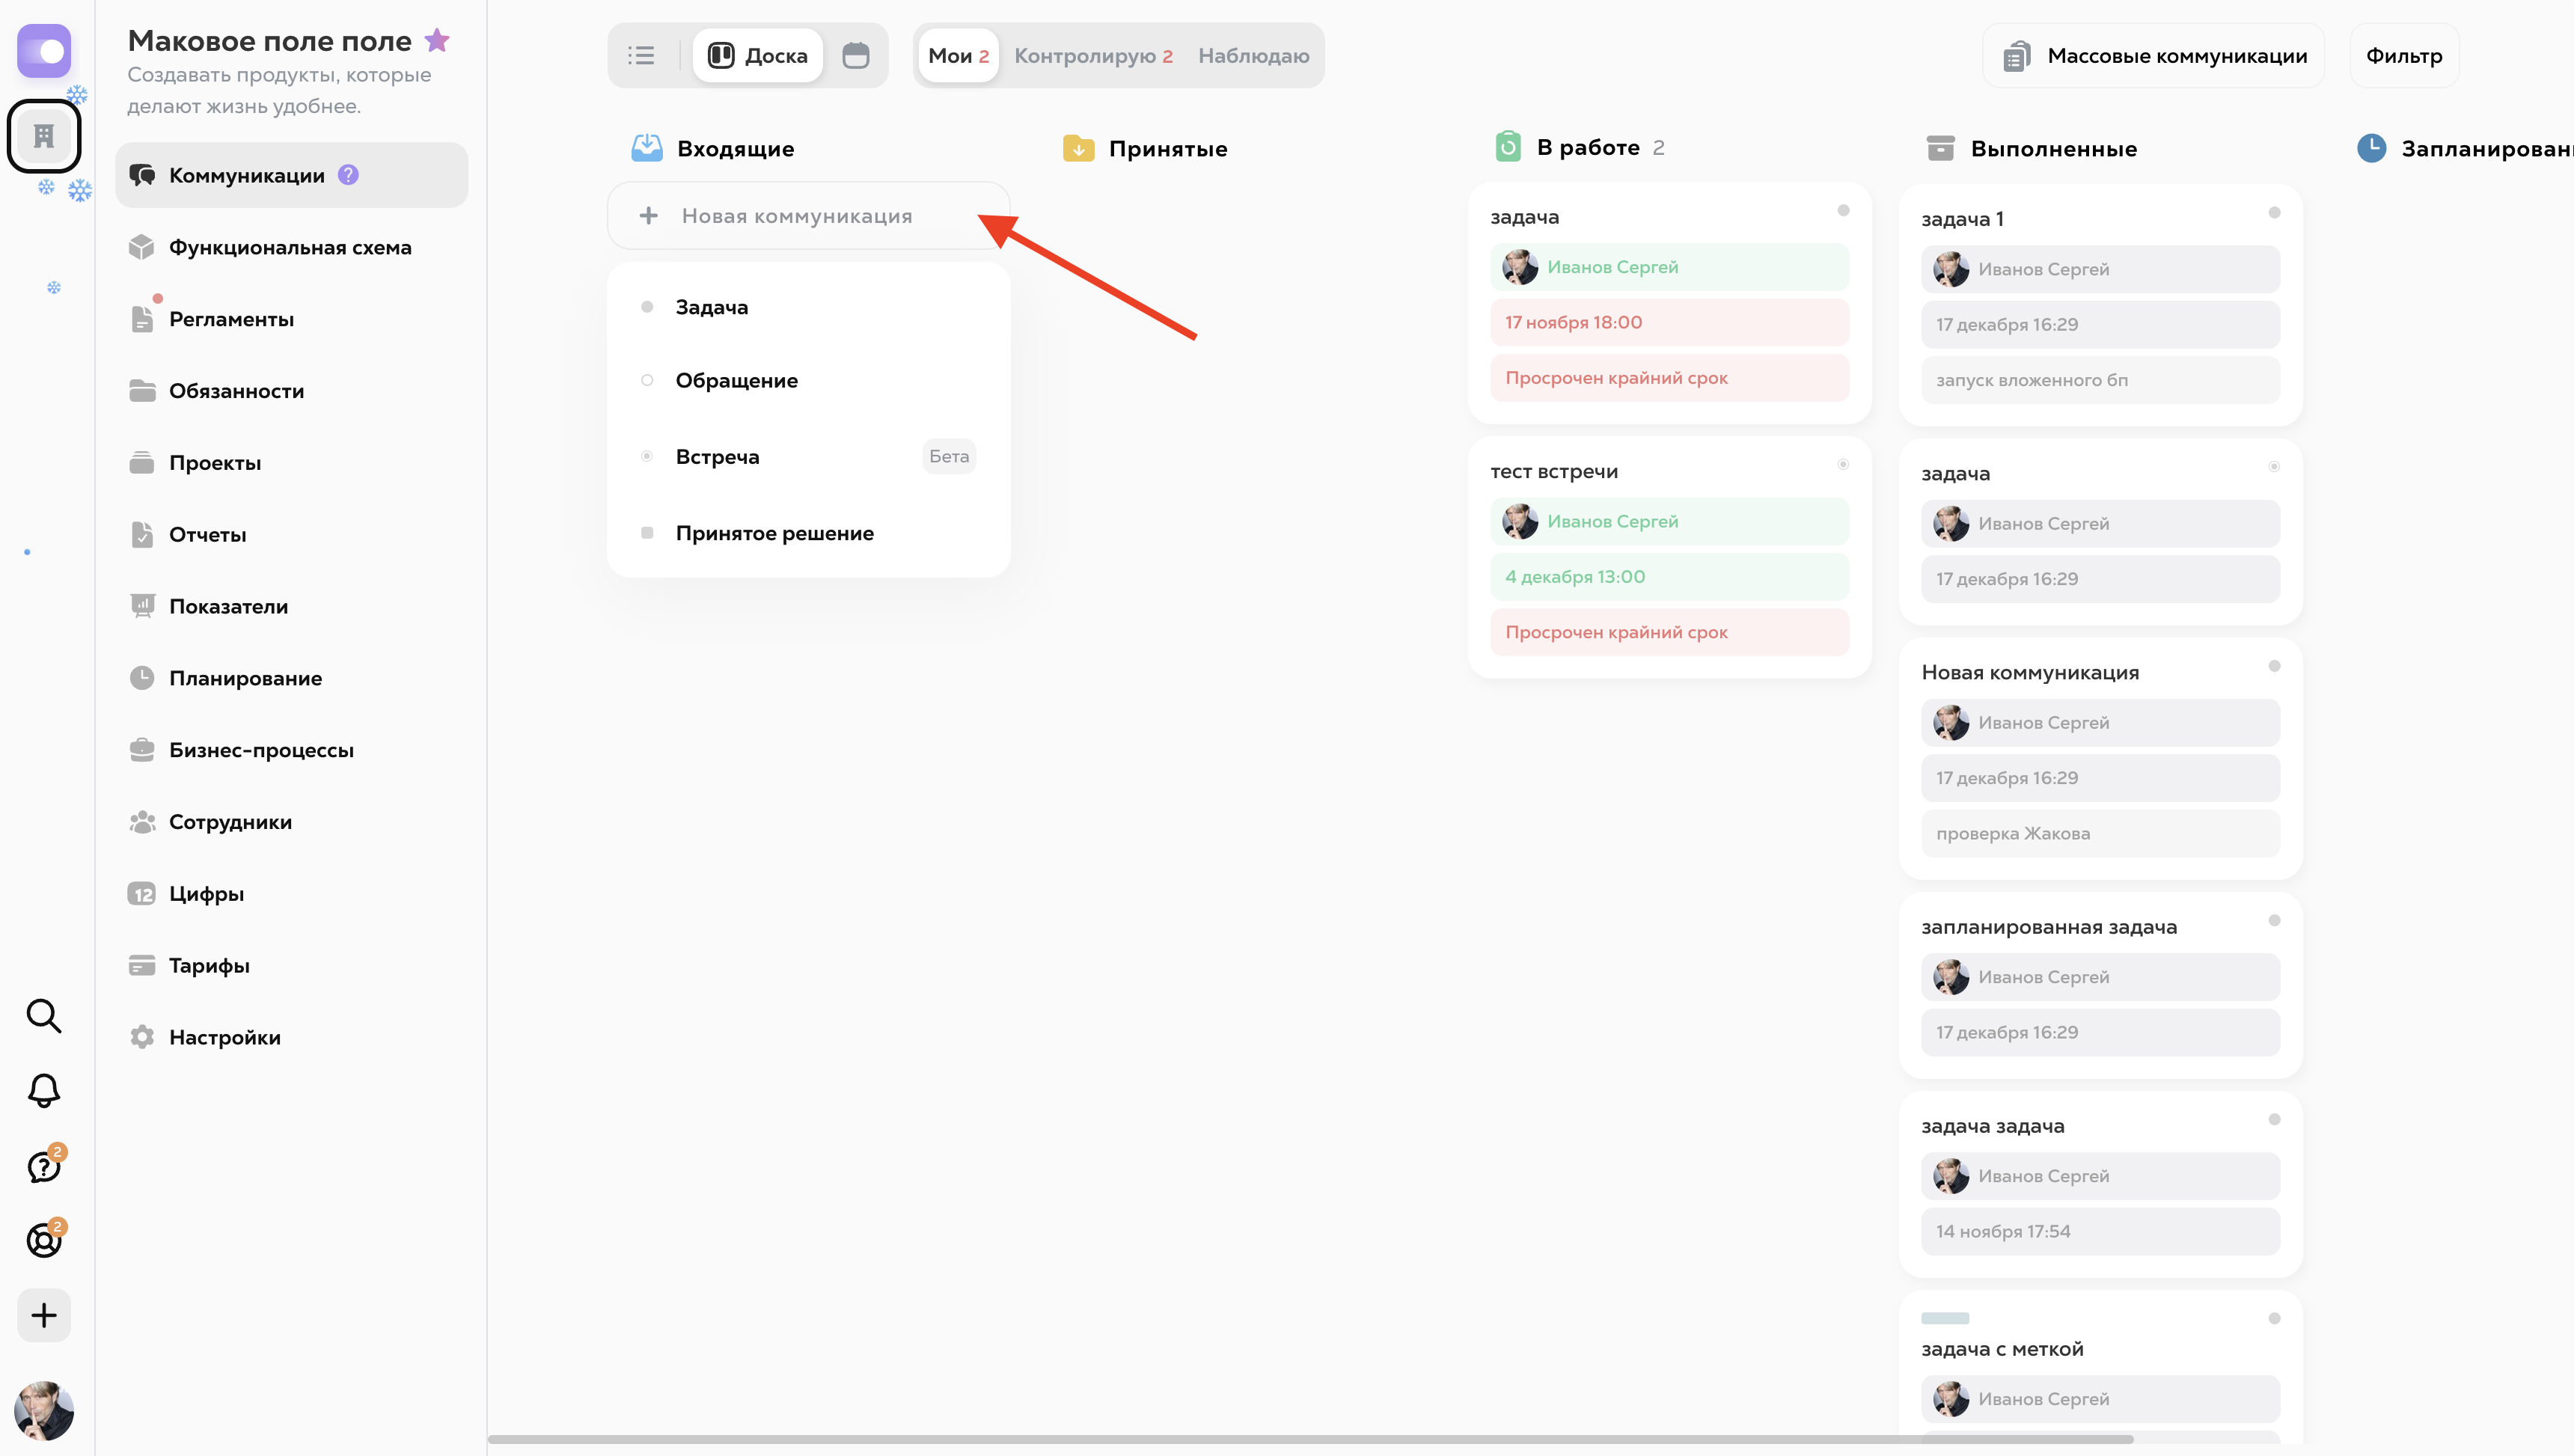
Task: Click the support lifebuoy icon
Action: pos(43,1241)
